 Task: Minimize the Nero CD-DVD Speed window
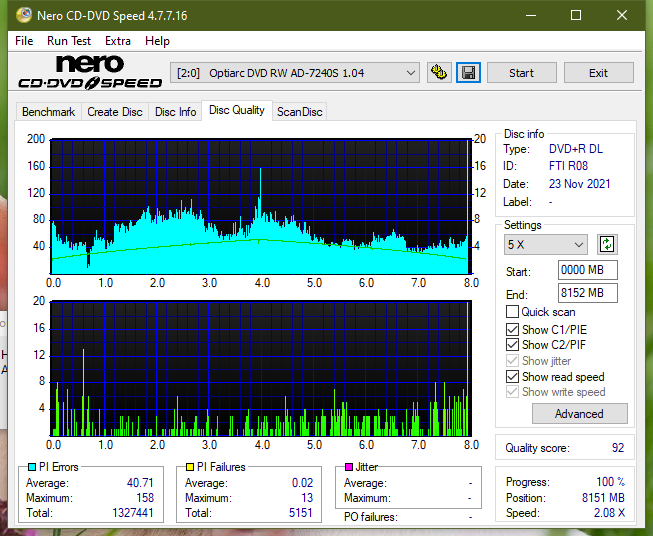(x=531, y=15)
